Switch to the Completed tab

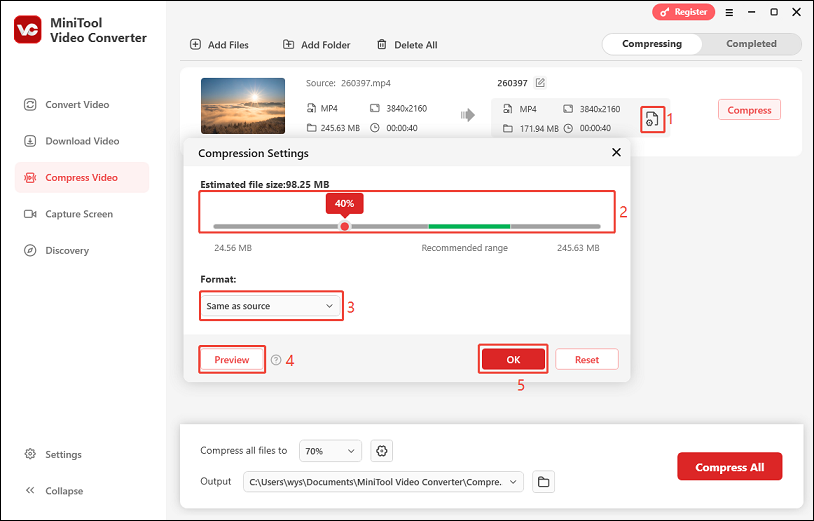tap(751, 44)
